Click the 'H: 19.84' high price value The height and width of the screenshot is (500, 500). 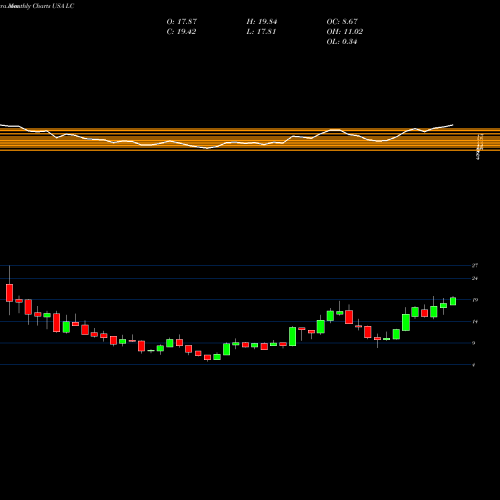(x=262, y=22)
